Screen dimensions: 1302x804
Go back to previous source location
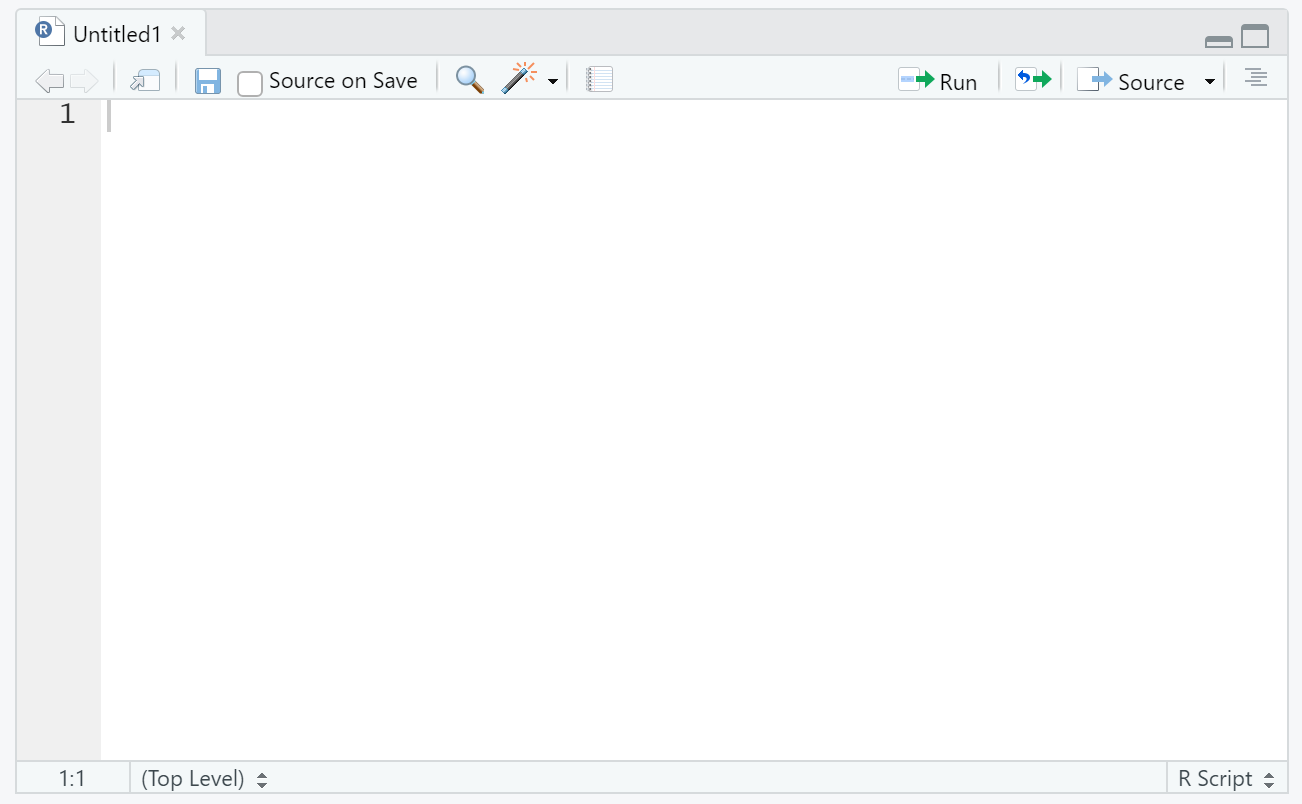click(49, 81)
